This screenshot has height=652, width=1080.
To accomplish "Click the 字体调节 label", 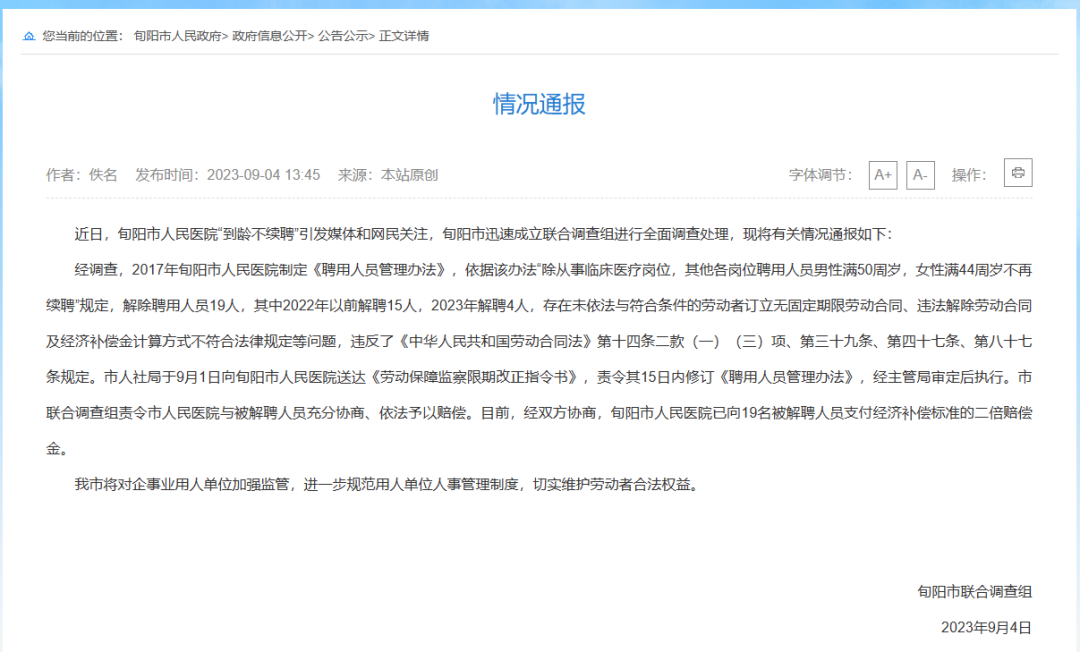I will (820, 175).
